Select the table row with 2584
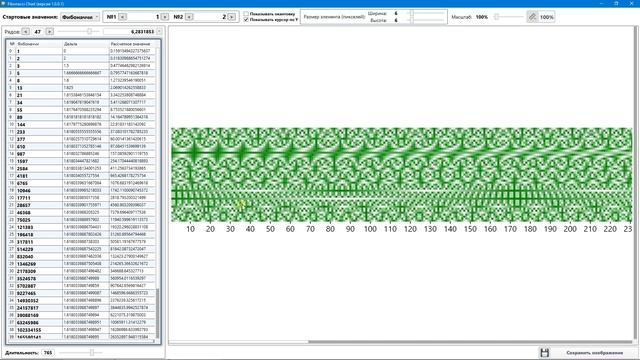This screenshot has width=640, height=360. point(82,169)
